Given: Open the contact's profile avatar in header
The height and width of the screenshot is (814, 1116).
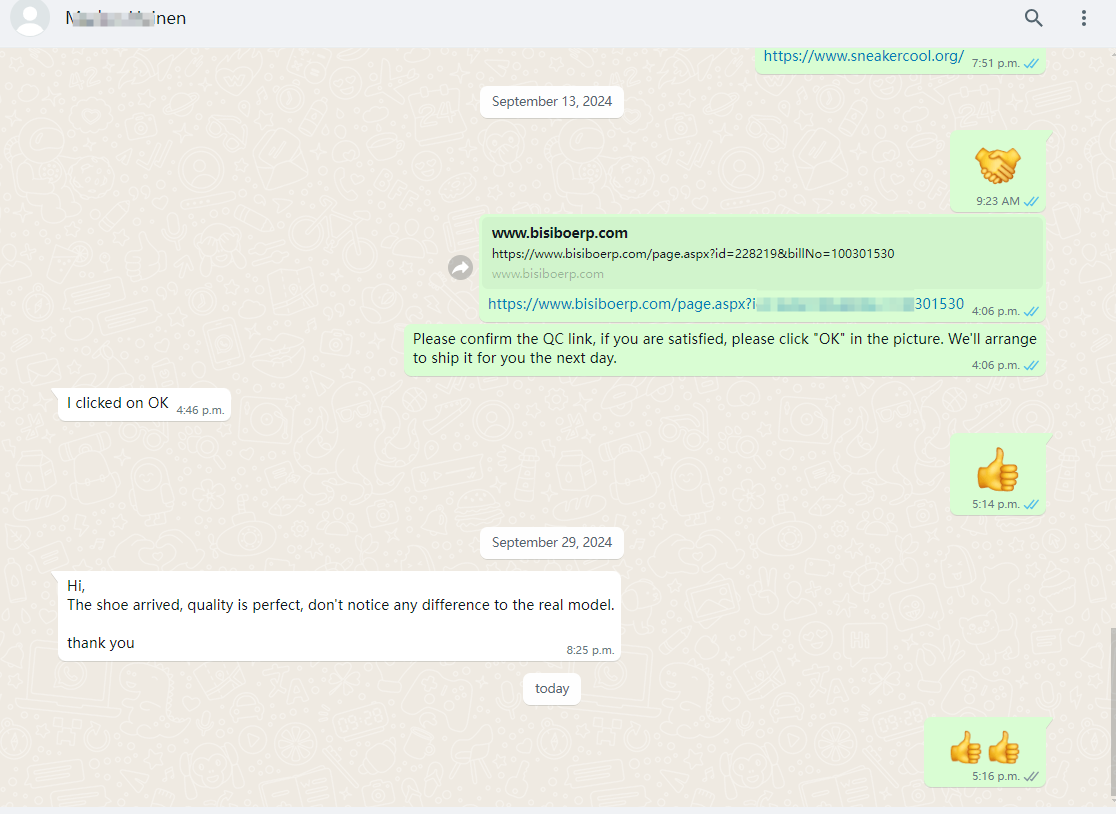Looking at the screenshot, I should pos(30,18).
